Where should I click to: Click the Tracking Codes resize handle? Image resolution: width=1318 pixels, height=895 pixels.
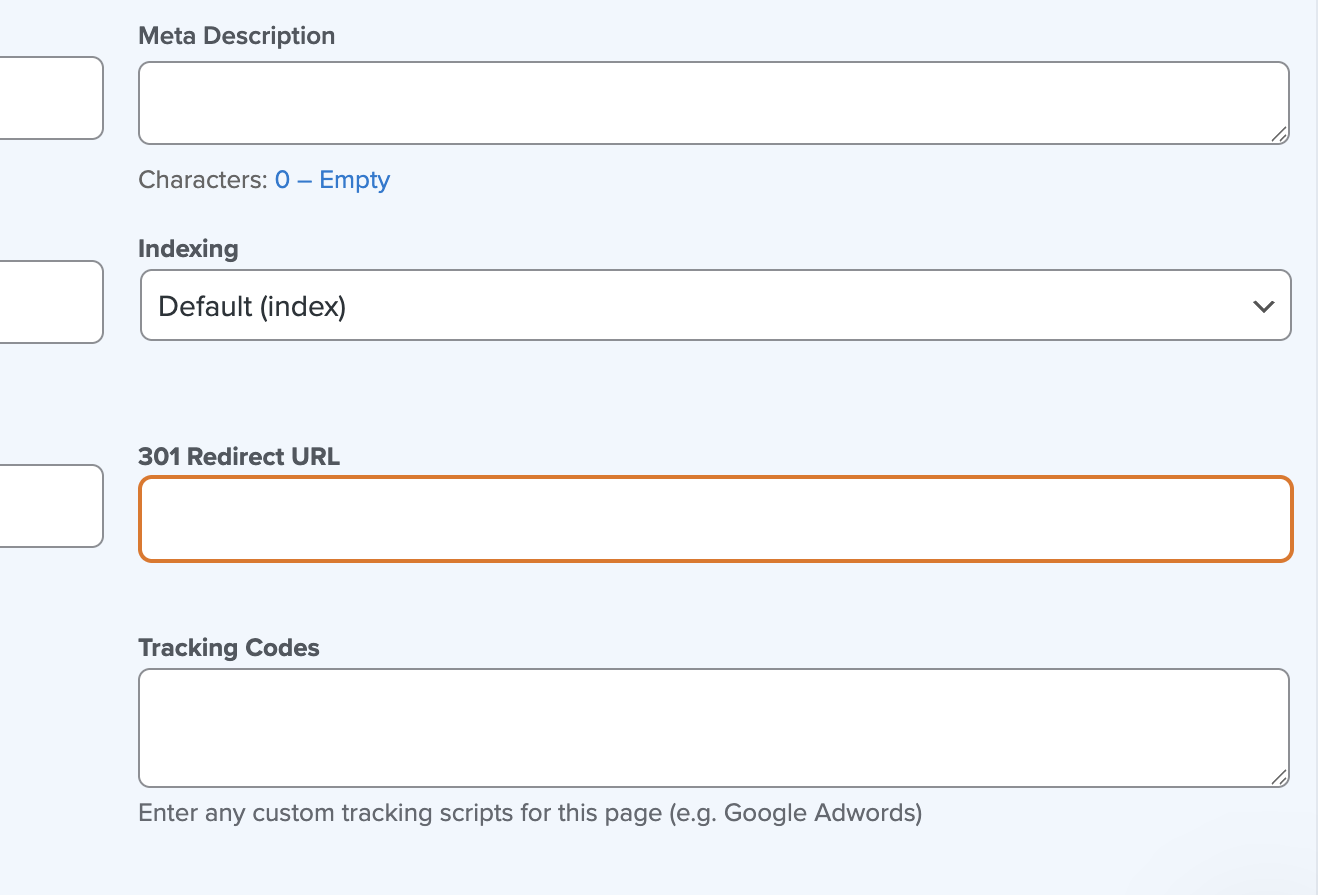pyautogui.click(x=1279, y=777)
